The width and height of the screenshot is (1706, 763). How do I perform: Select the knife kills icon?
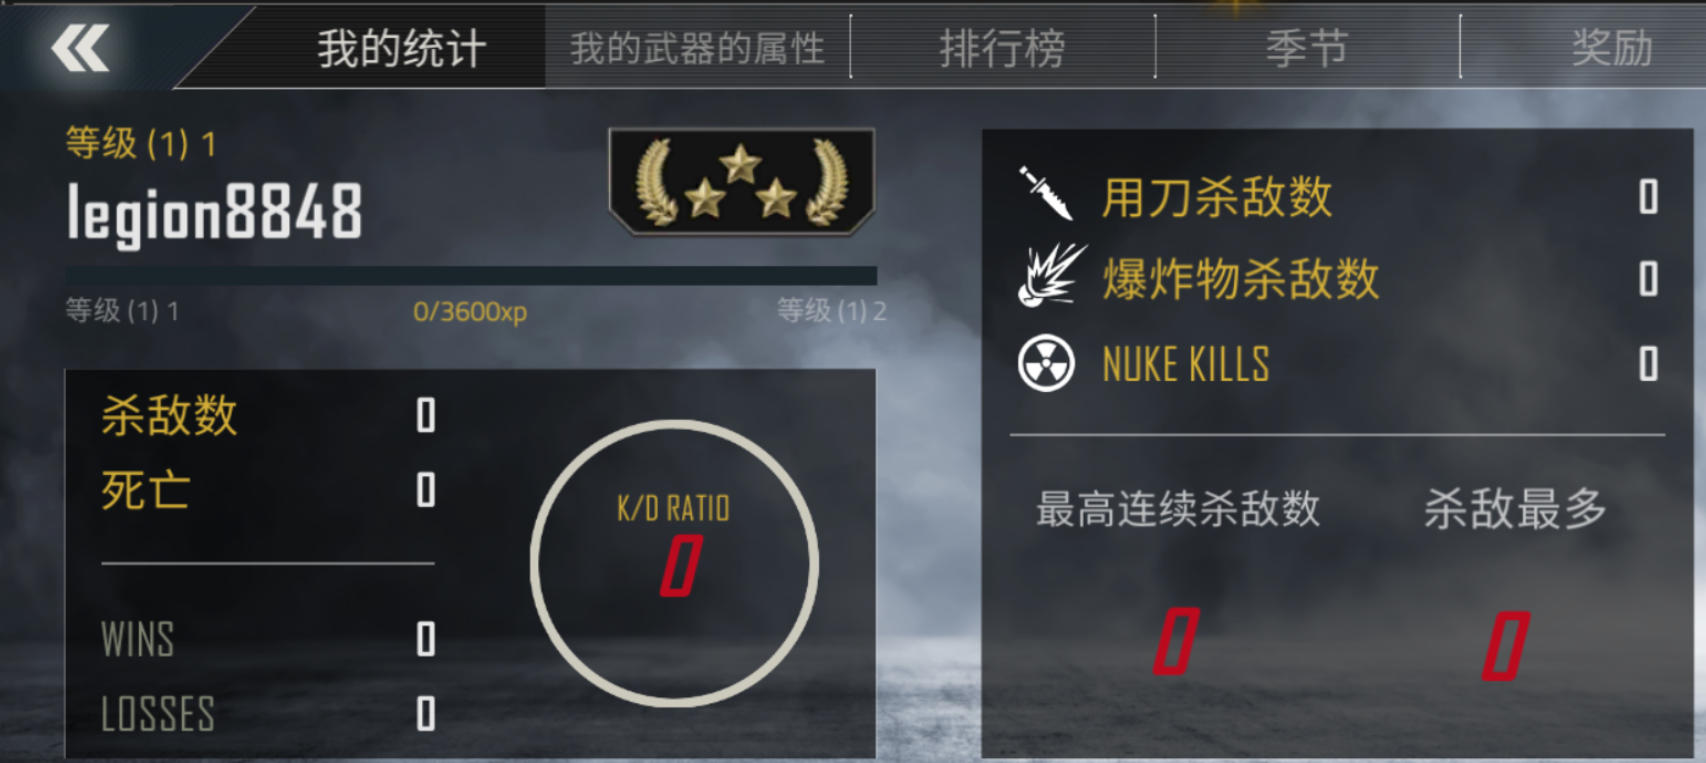click(x=1046, y=193)
